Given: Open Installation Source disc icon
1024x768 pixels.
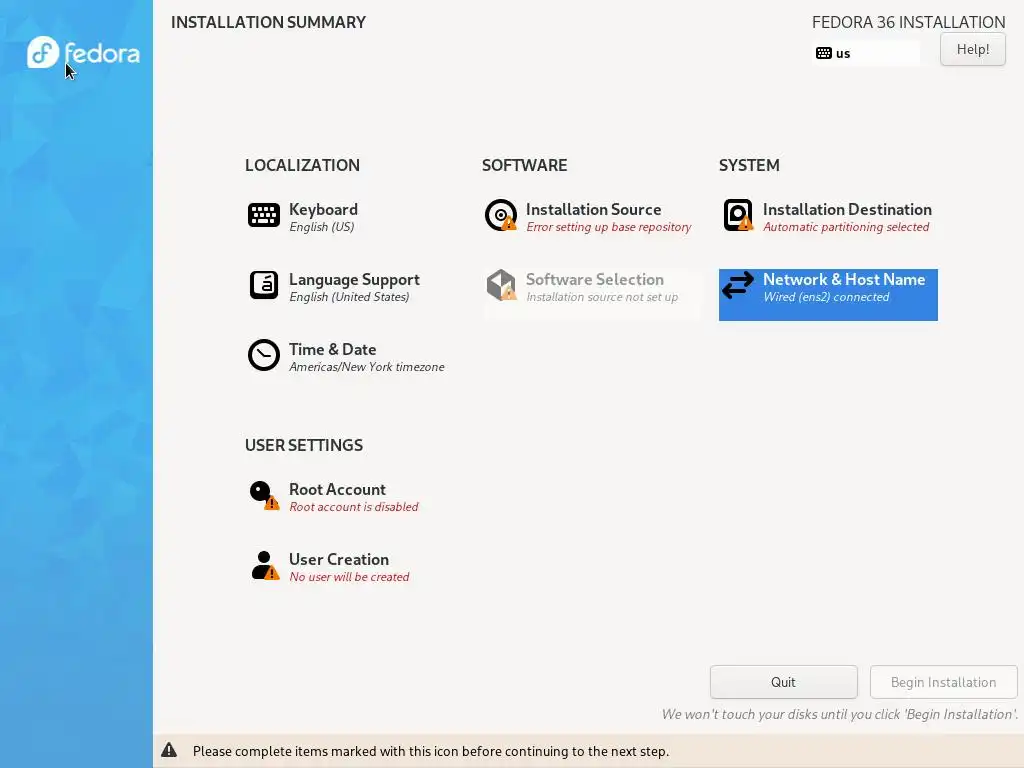Looking at the screenshot, I should (x=501, y=215).
